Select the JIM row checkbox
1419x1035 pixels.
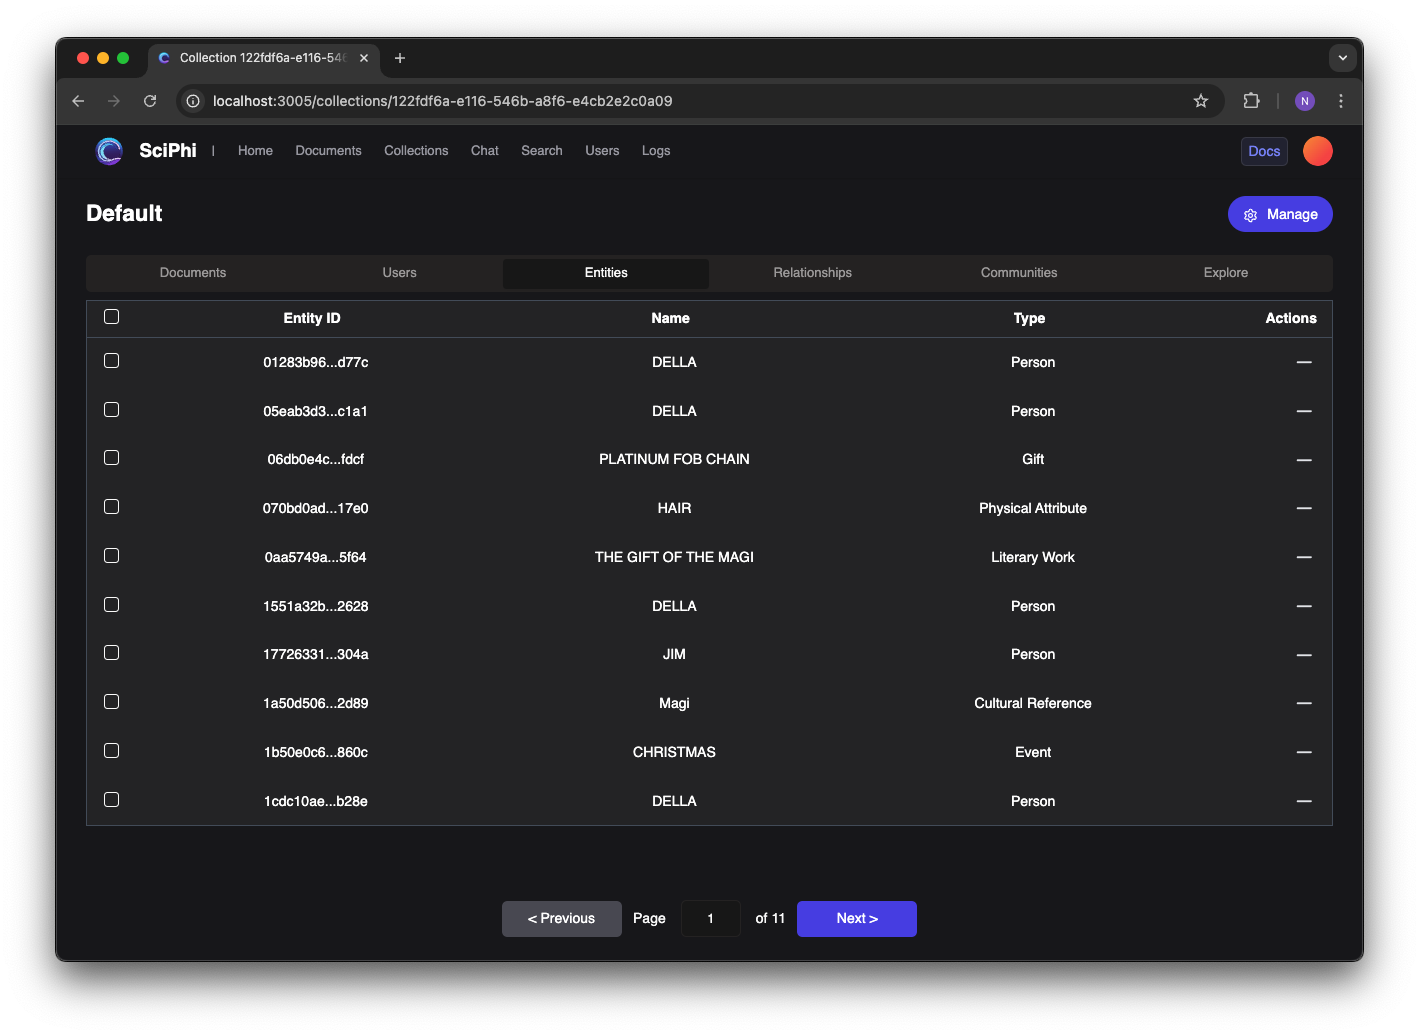[112, 653]
